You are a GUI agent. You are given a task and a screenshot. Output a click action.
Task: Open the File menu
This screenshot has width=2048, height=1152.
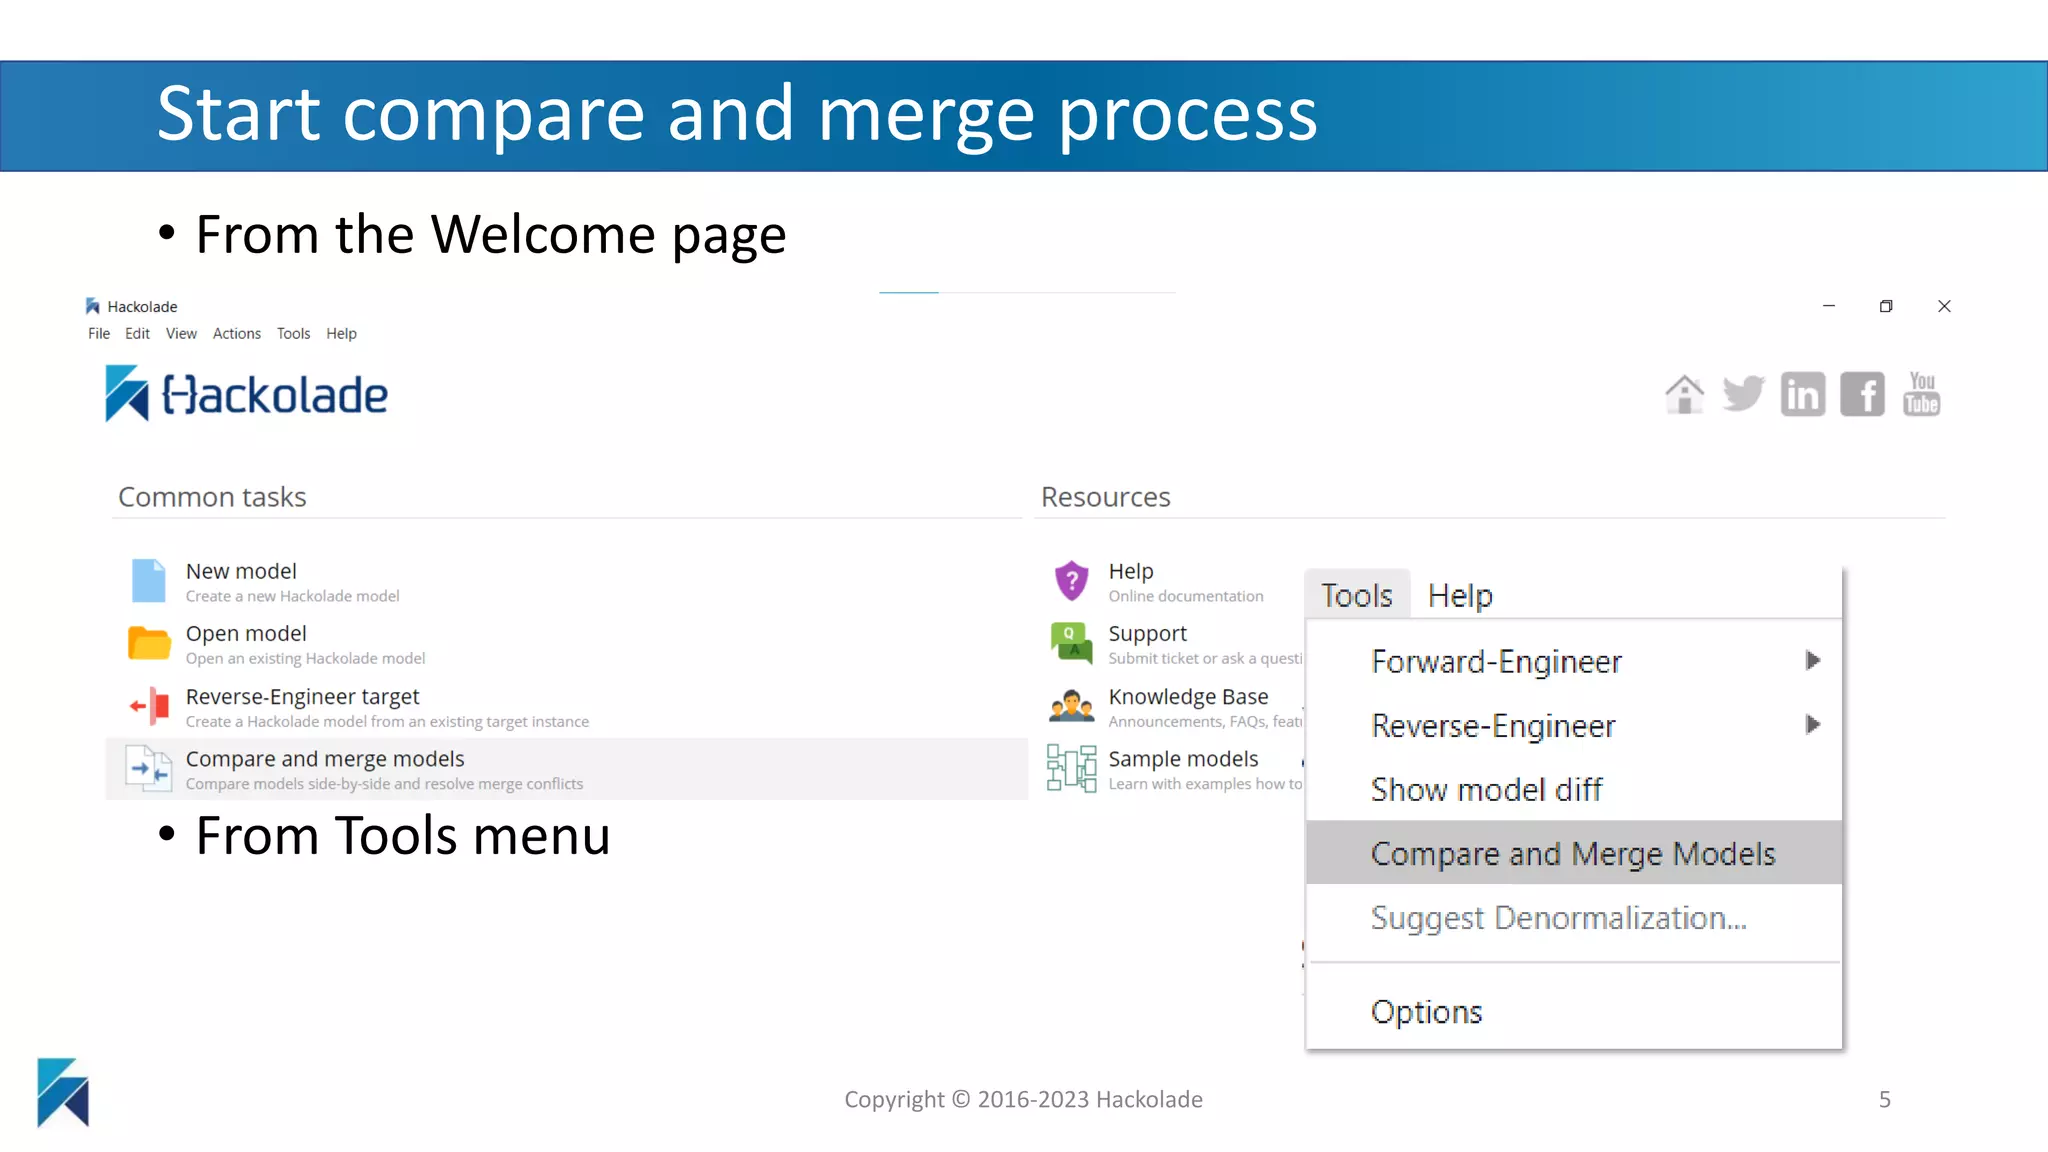click(99, 334)
